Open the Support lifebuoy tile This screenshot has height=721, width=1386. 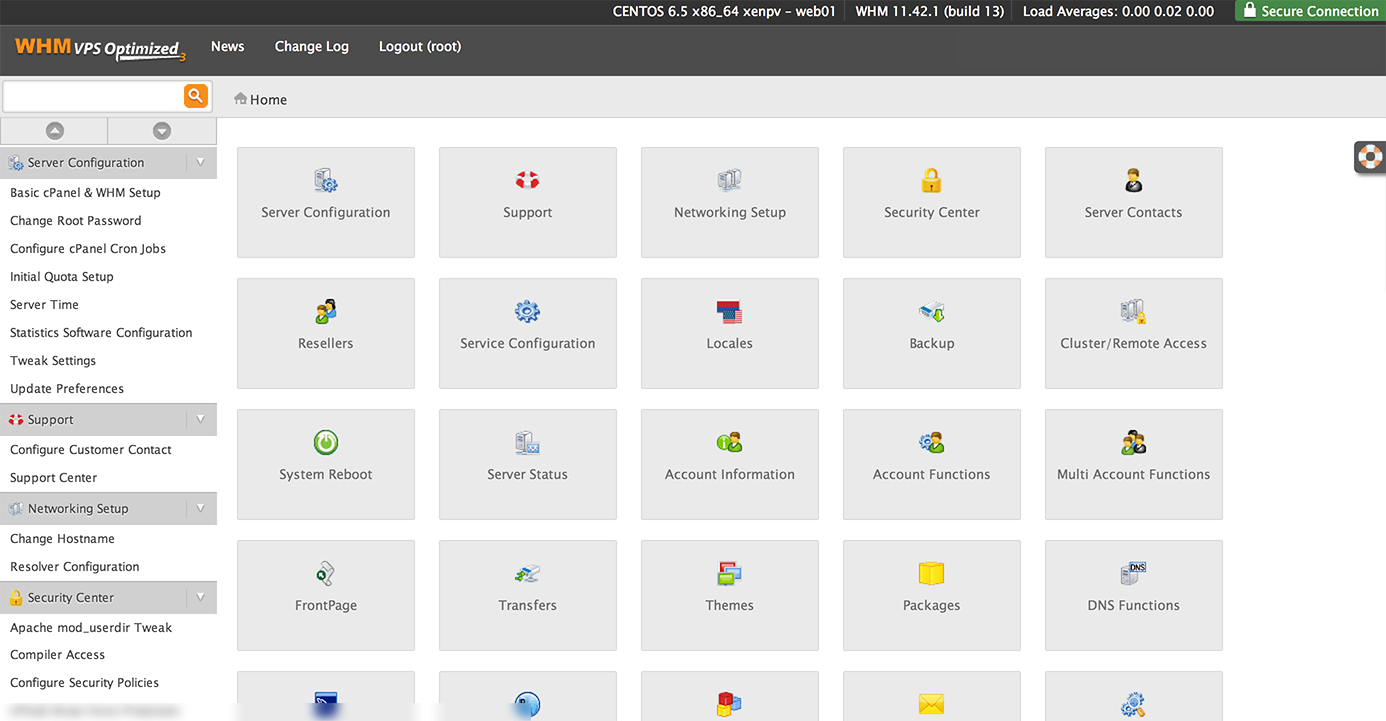pos(528,203)
